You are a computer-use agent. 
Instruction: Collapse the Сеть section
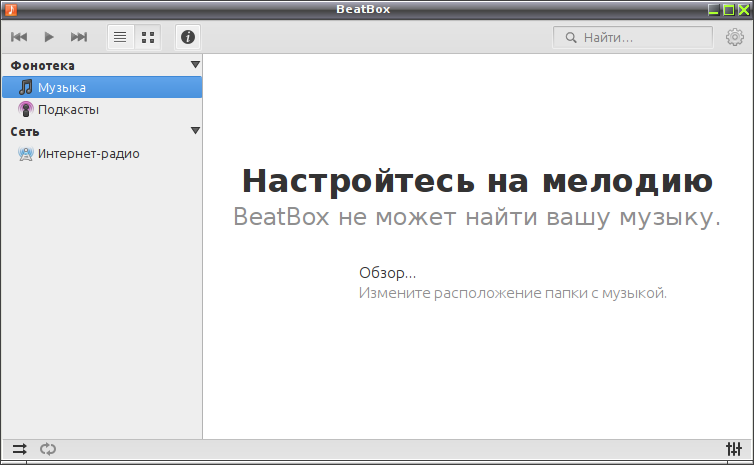pos(195,130)
